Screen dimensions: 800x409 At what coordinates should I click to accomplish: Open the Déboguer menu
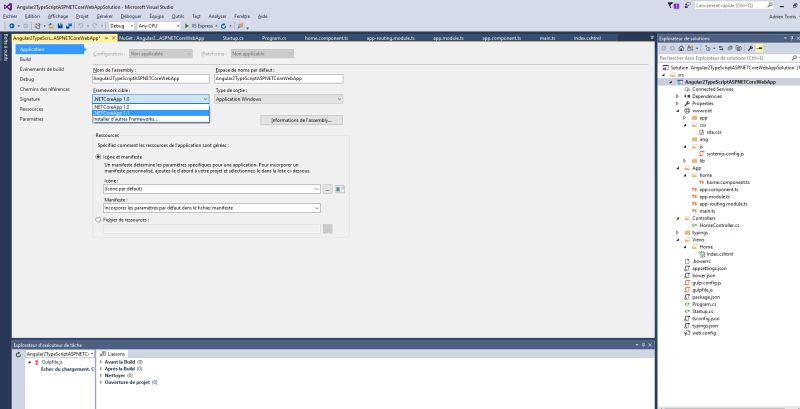point(131,16)
